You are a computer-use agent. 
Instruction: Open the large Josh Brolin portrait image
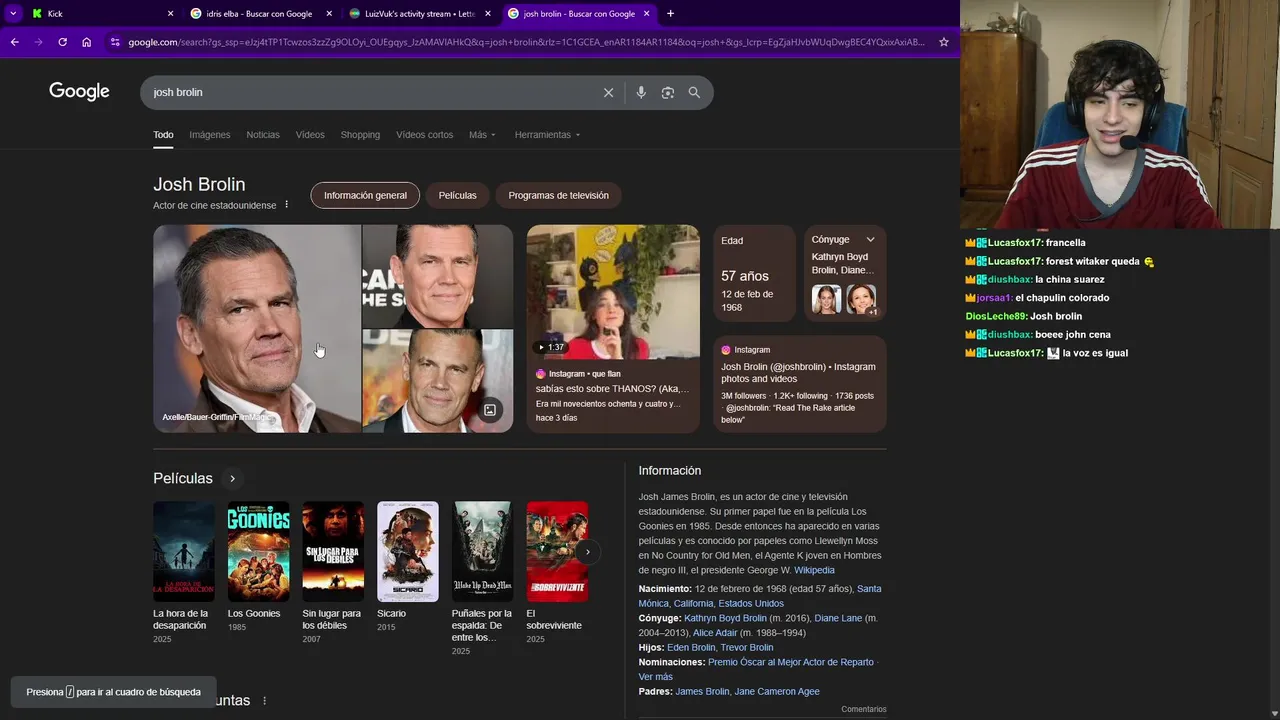click(x=257, y=328)
